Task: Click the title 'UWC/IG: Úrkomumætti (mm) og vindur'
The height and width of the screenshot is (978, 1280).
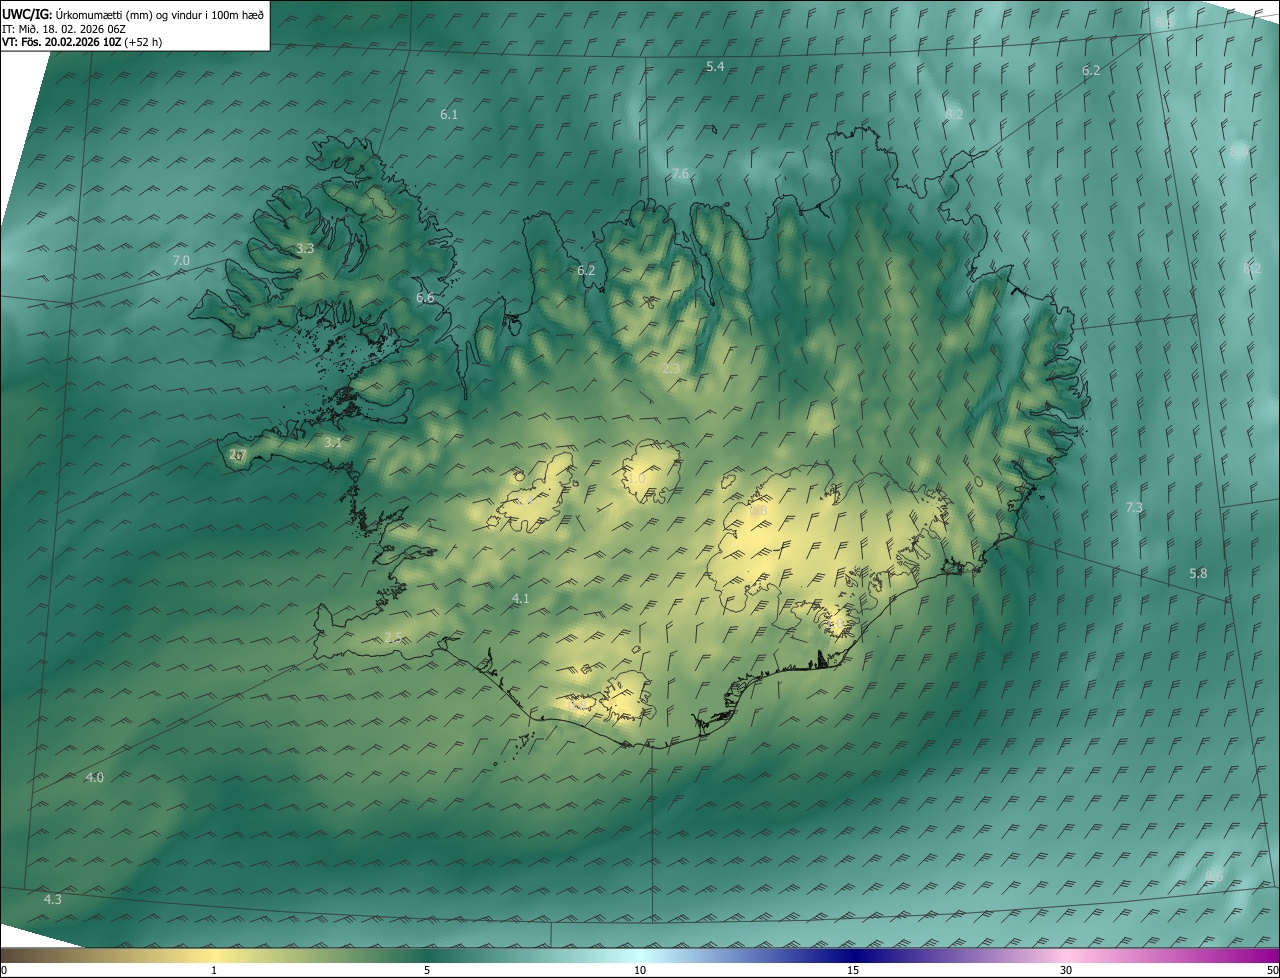Action: click(x=133, y=13)
